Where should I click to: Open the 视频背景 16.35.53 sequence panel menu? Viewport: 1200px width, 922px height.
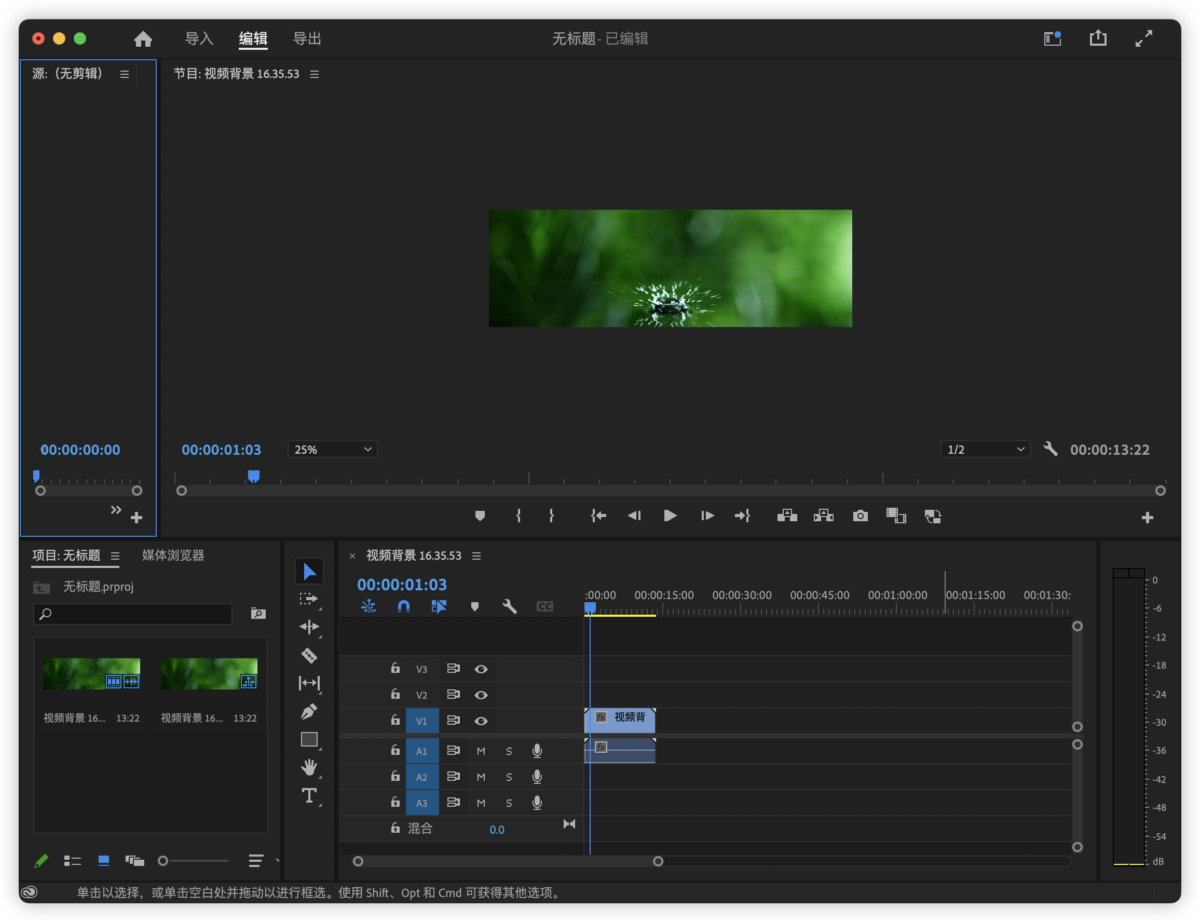pyautogui.click(x=476, y=555)
